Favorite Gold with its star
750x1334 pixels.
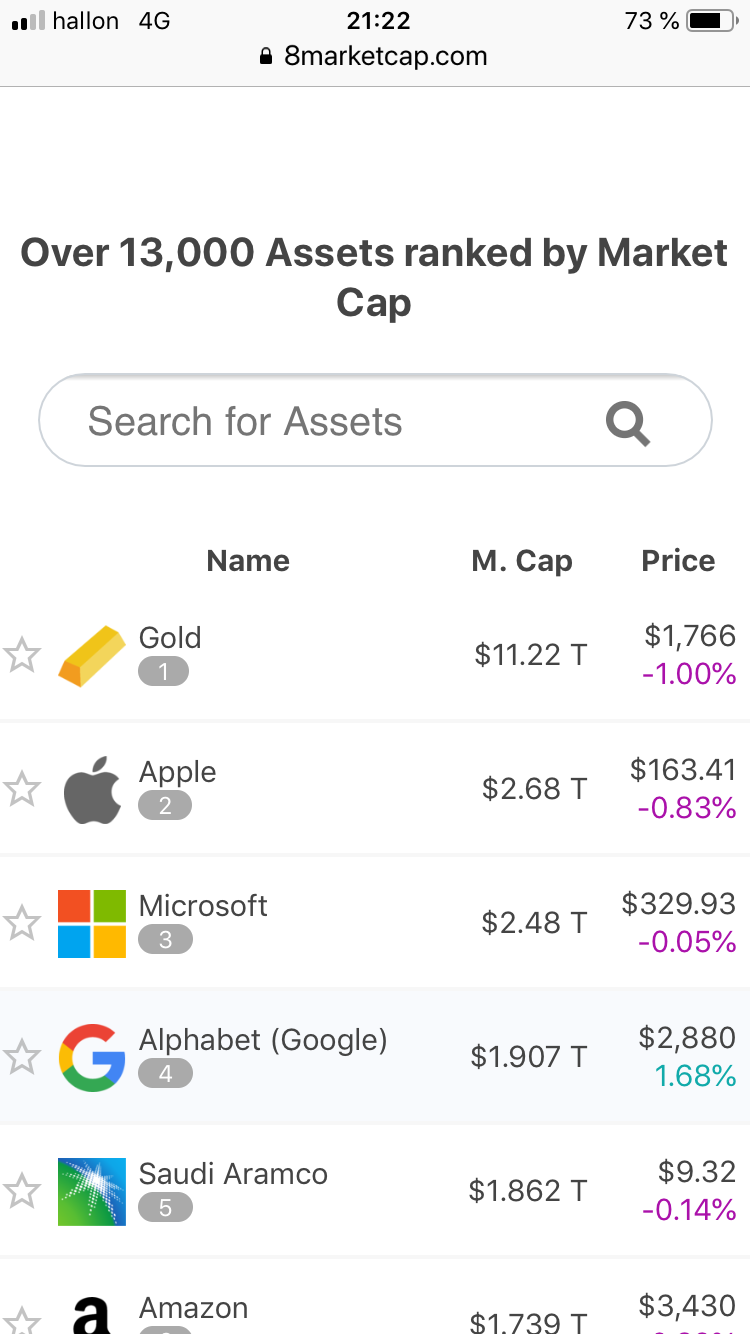tap(21, 656)
